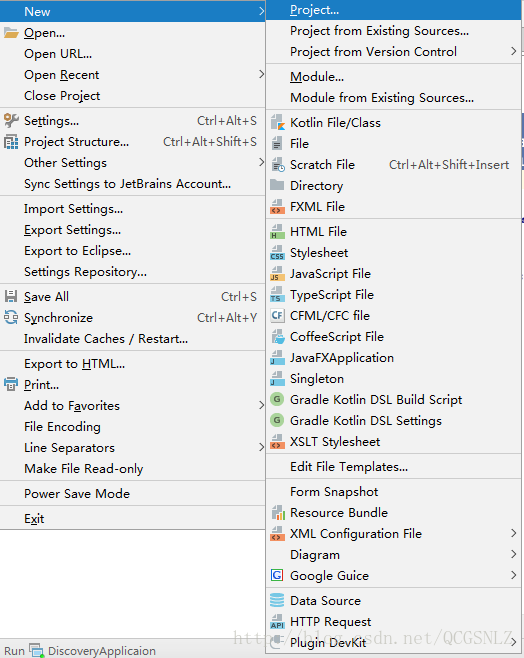
Task: Click the XSLT Stylesheet icon
Action: pyautogui.click(x=277, y=441)
